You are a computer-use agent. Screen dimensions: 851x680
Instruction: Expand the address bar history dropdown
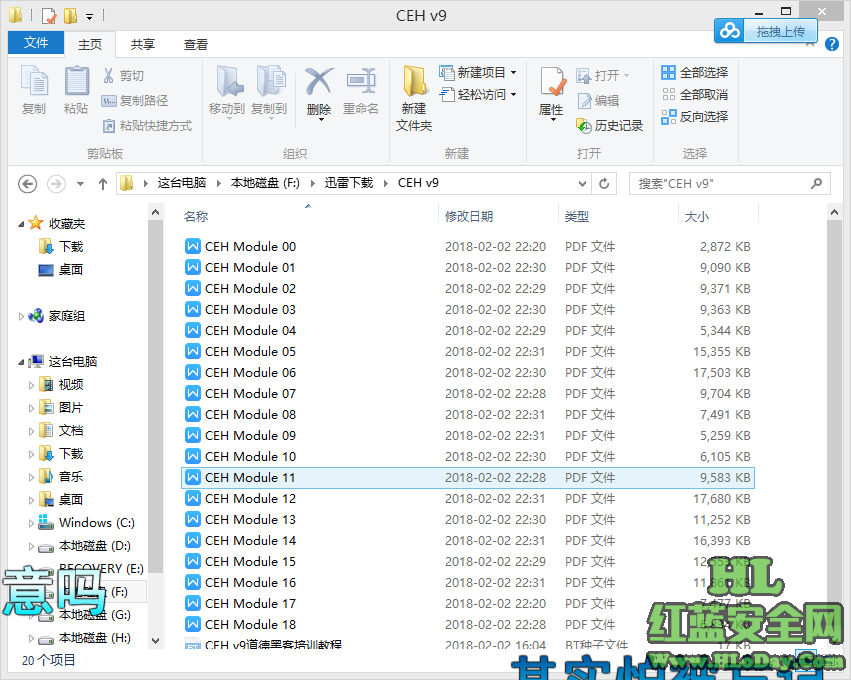click(582, 183)
